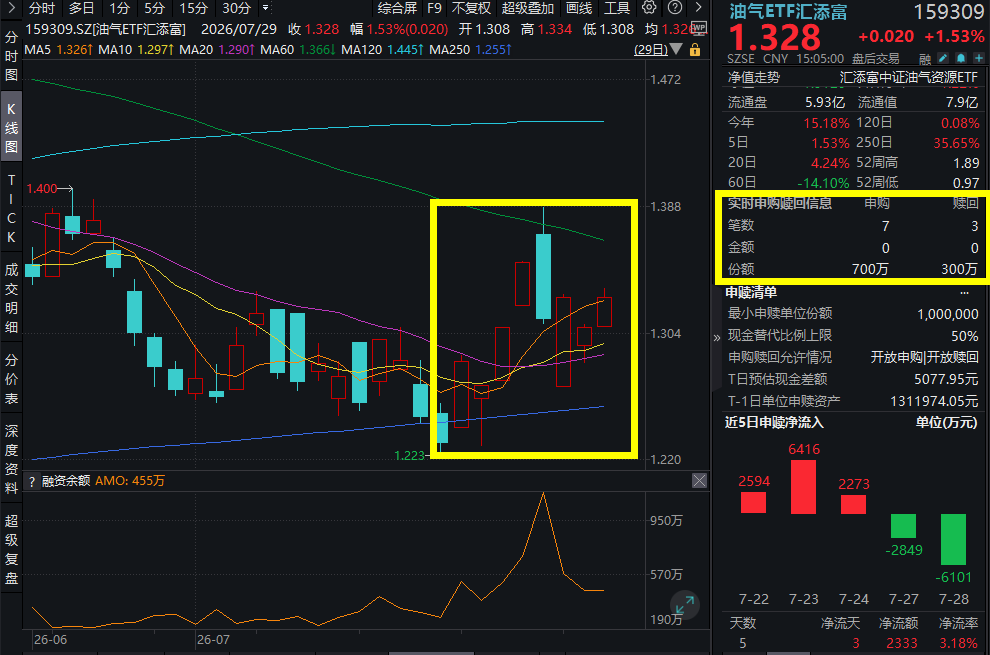This screenshot has width=990, height=655.
Task: Select the 15分 period tab
Action: 193,8
